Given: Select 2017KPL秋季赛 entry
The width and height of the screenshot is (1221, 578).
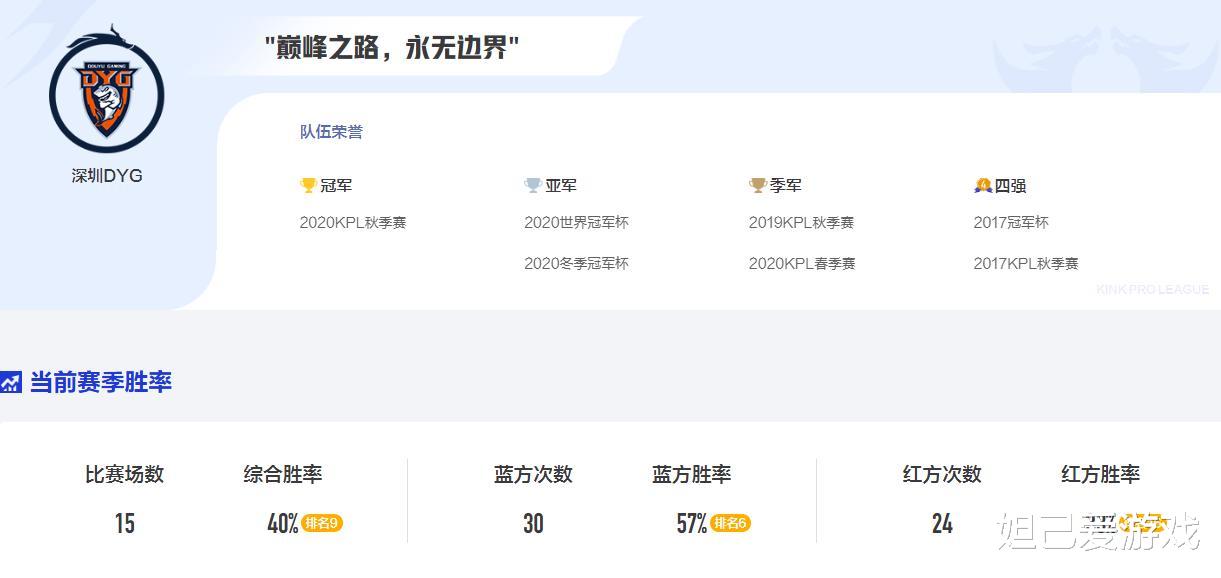Looking at the screenshot, I should tap(1026, 264).
